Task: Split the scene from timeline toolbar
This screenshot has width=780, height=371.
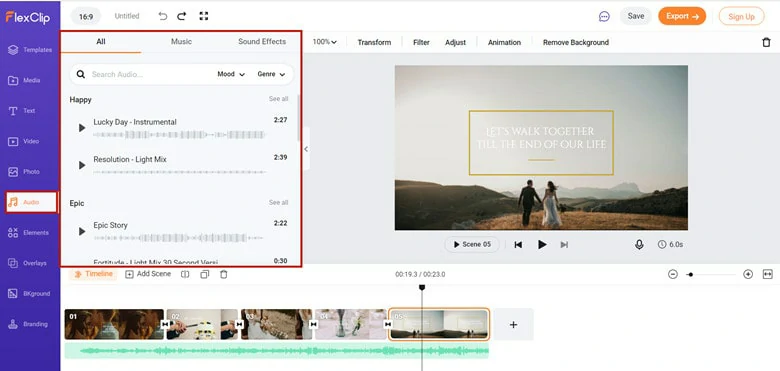Action: pos(185,274)
